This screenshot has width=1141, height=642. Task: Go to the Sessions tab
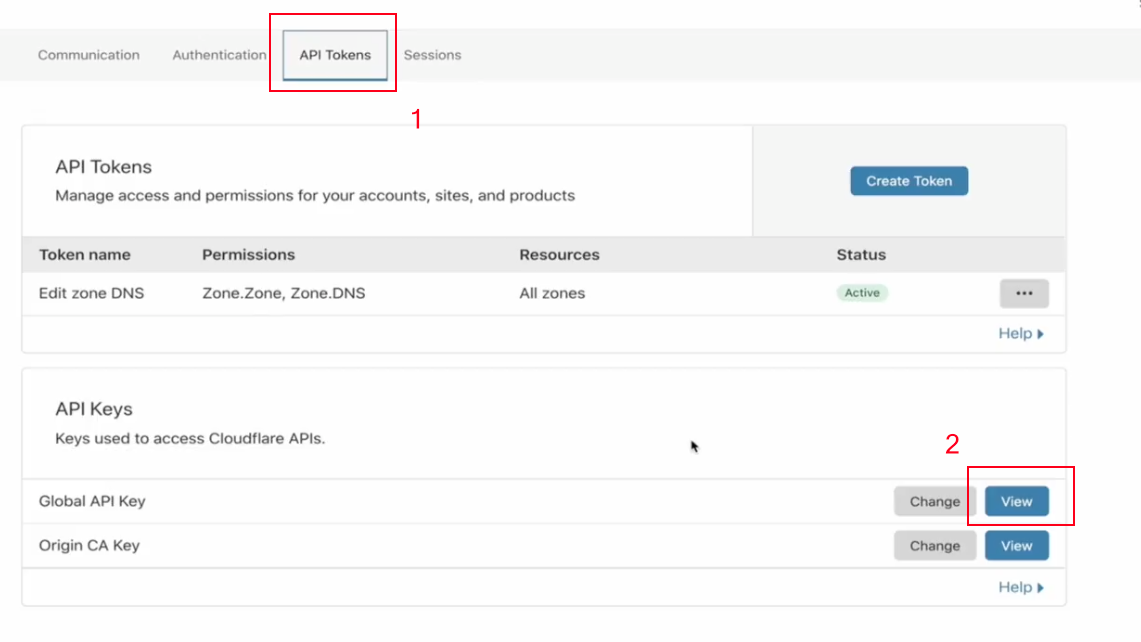click(x=432, y=55)
